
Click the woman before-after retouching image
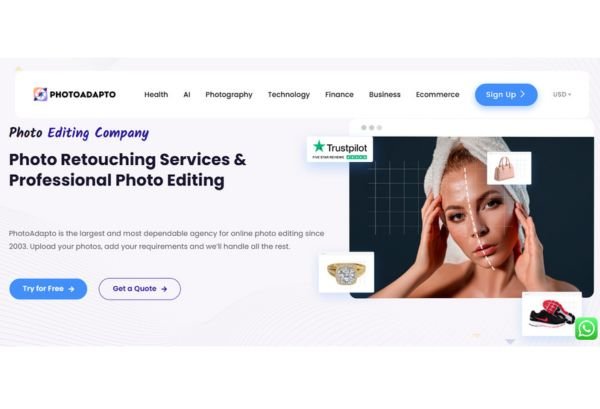point(471,217)
